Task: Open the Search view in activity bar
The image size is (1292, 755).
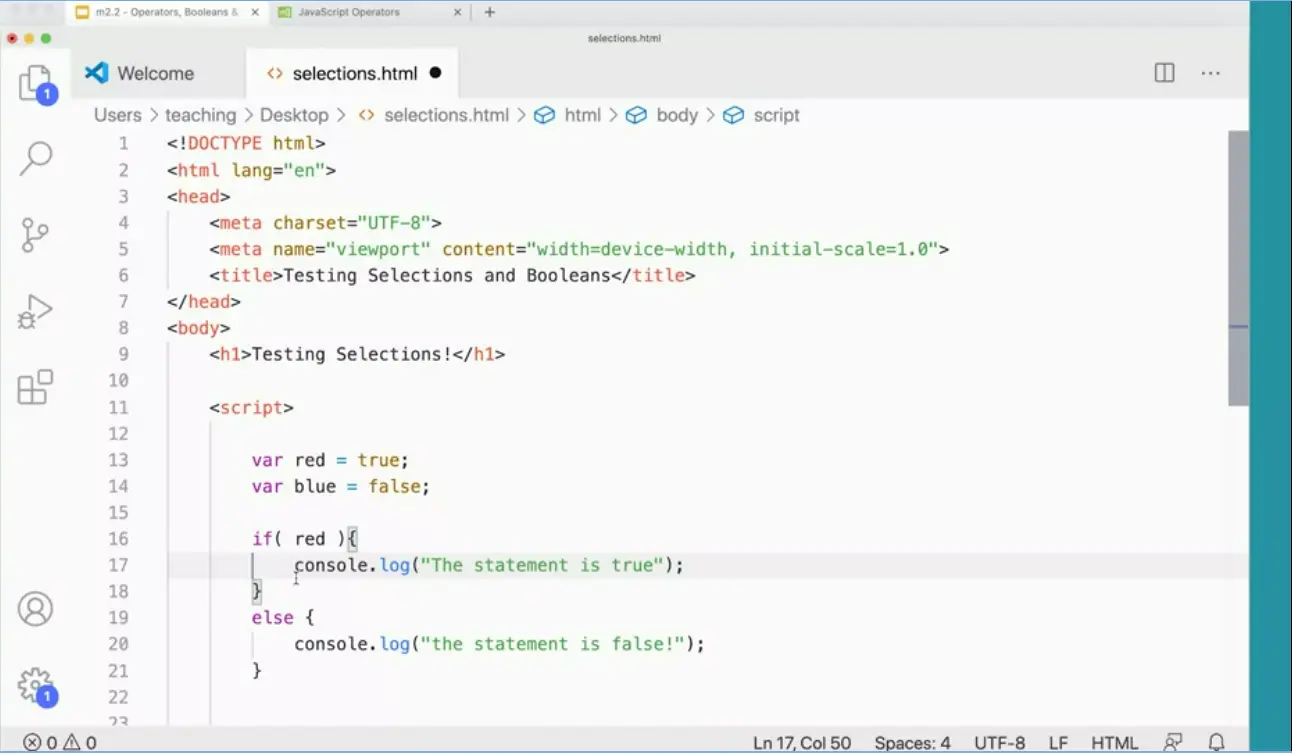Action: point(36,159)
